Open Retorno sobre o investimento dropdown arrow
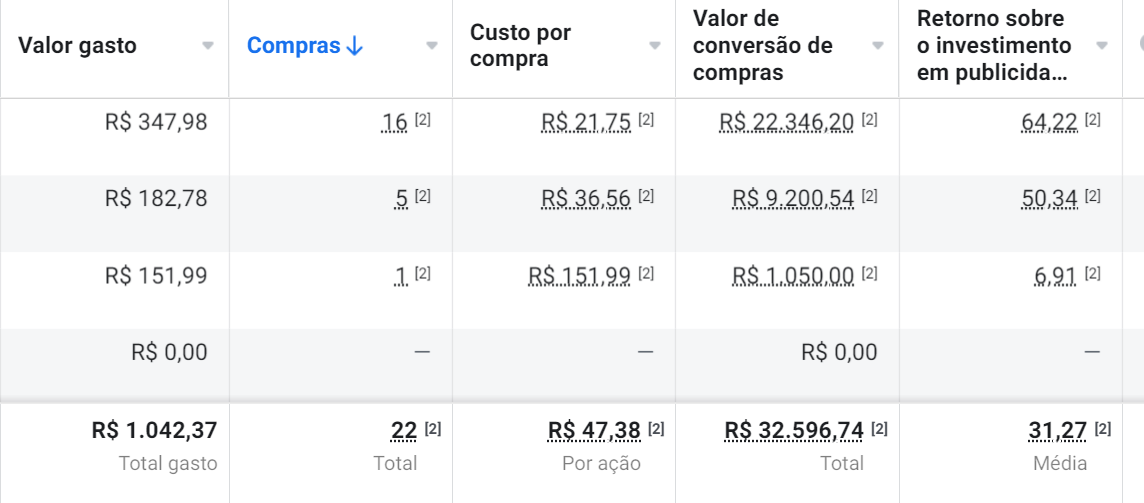 click(1102, 46)
